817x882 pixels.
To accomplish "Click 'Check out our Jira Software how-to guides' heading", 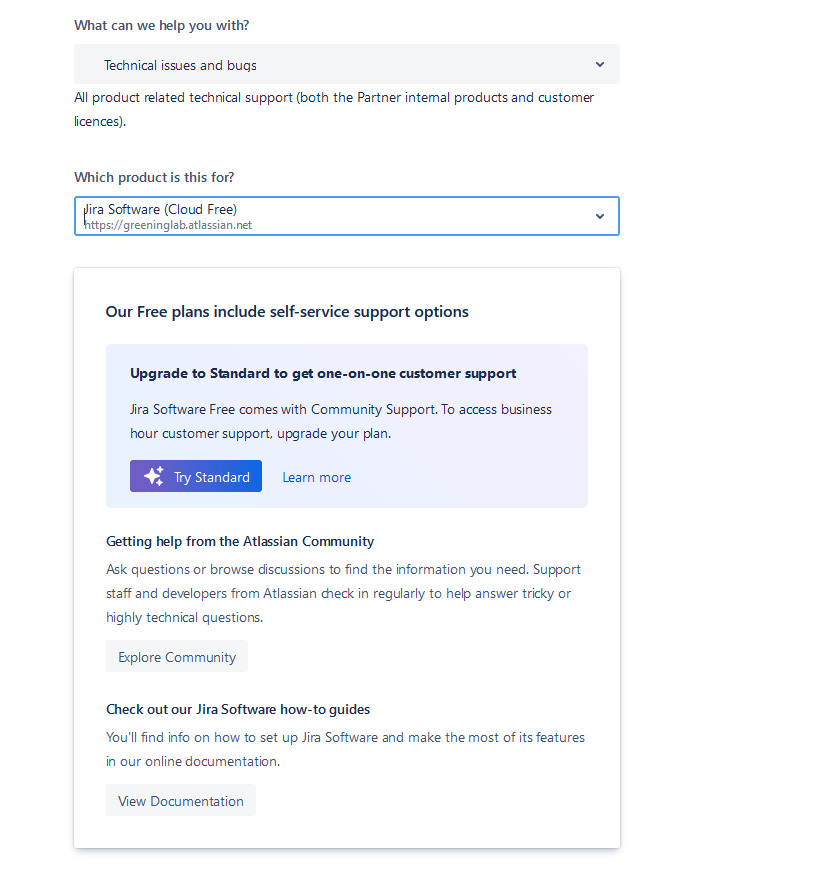I will tap(238, 710).
